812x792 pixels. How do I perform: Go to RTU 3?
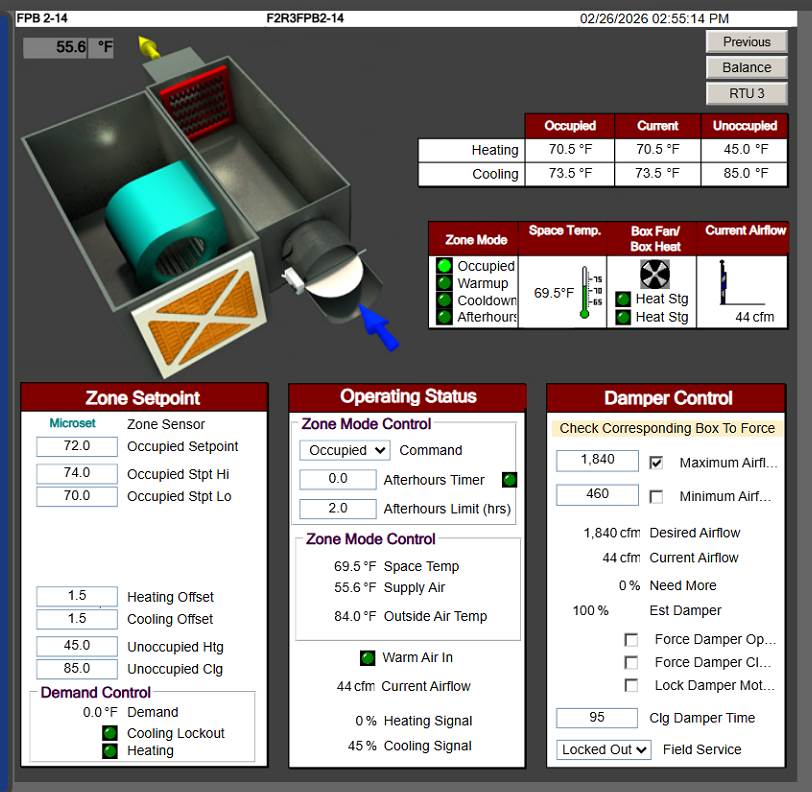pyautogui.click(x=746, y=93)
